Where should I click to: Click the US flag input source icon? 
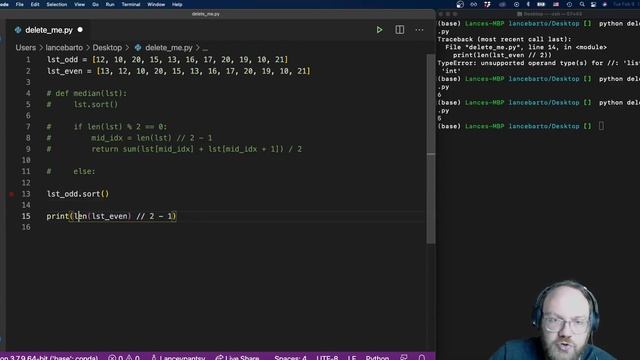click(x=556, y=4)
